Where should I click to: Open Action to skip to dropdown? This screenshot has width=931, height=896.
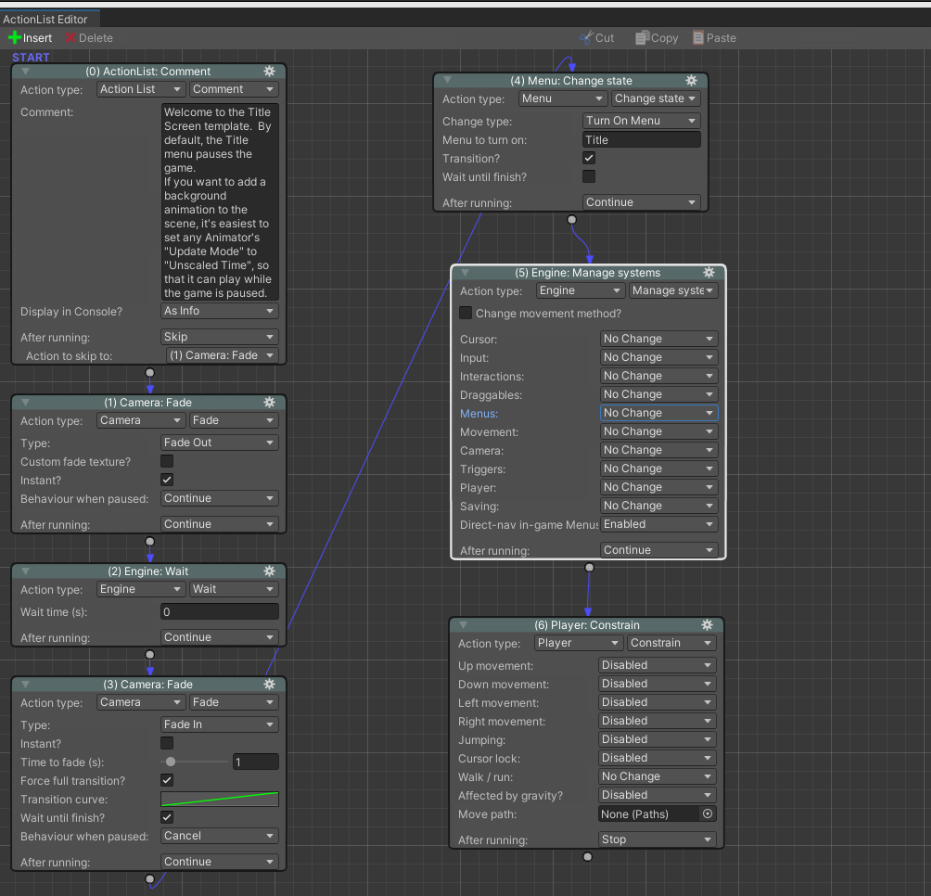(x=222, y=355)
